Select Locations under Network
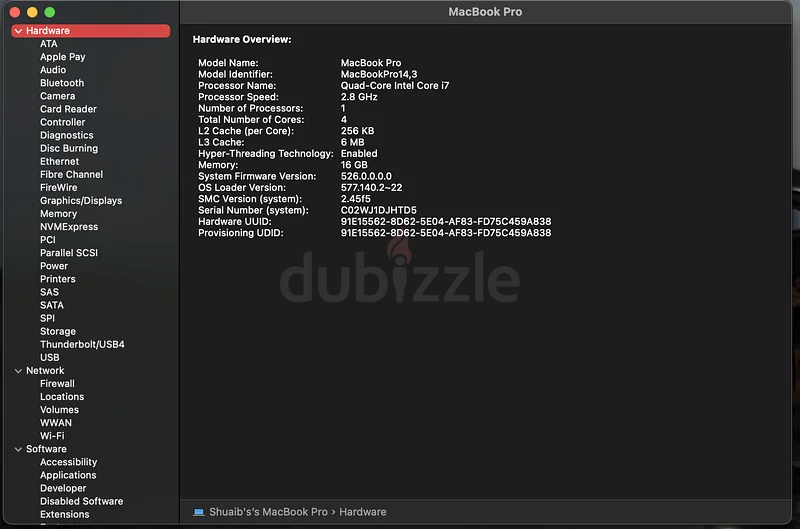The width and height of the screenshot is (800, 529). point(62,397)
